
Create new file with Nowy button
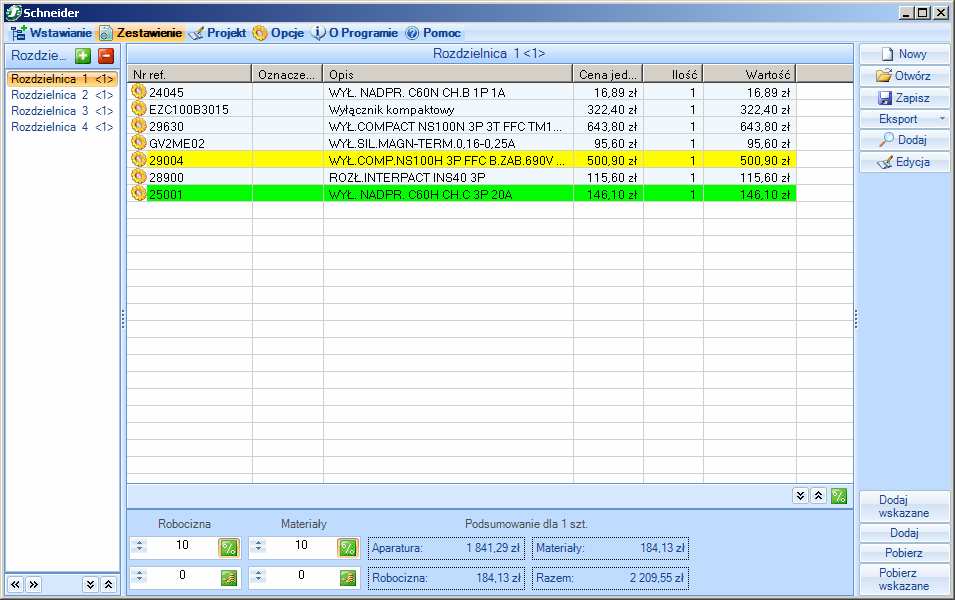click(904, 54)
